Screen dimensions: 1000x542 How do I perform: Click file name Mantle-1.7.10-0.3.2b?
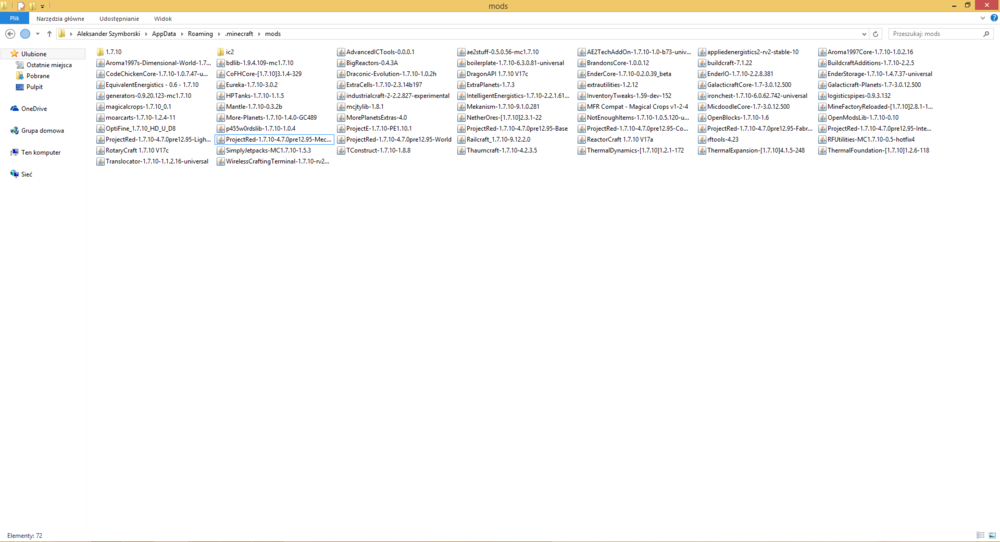tap(254, 106)
